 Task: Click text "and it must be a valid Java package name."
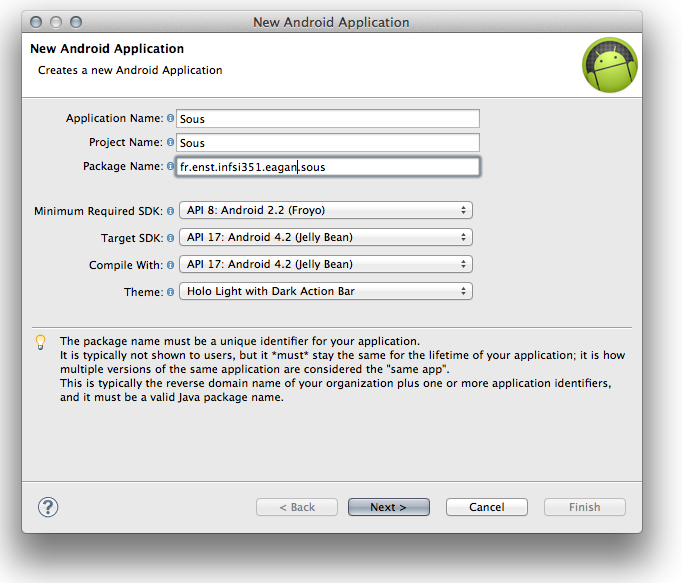(x=172, y=397)
